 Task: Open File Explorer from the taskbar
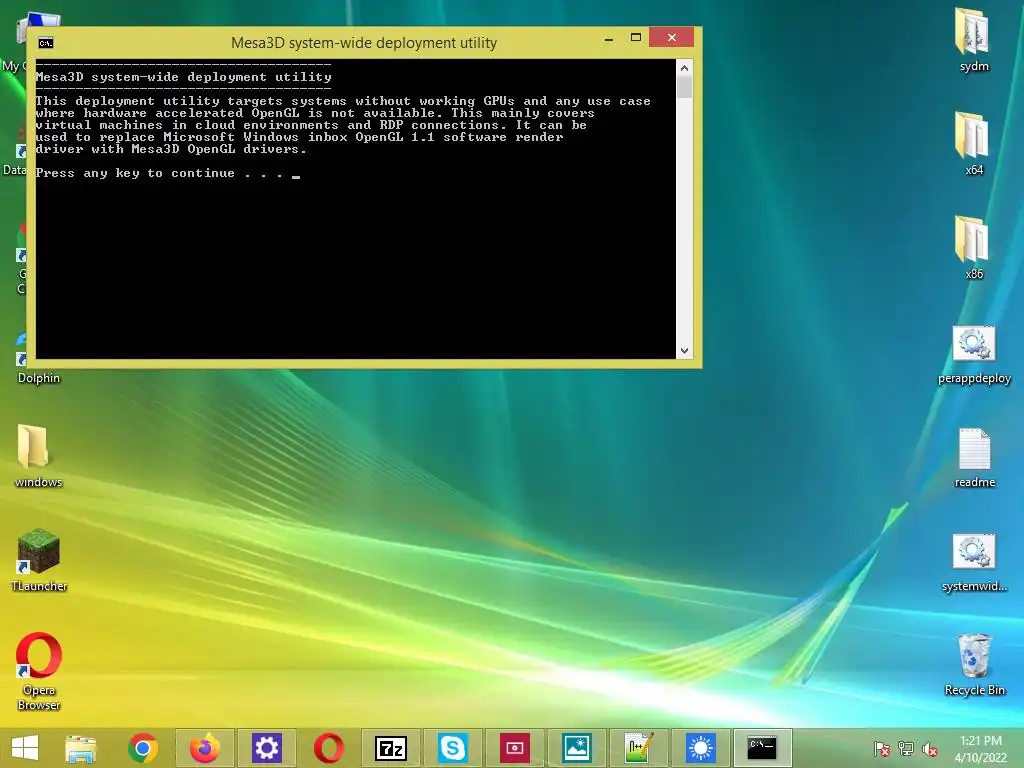click(80, 748)
